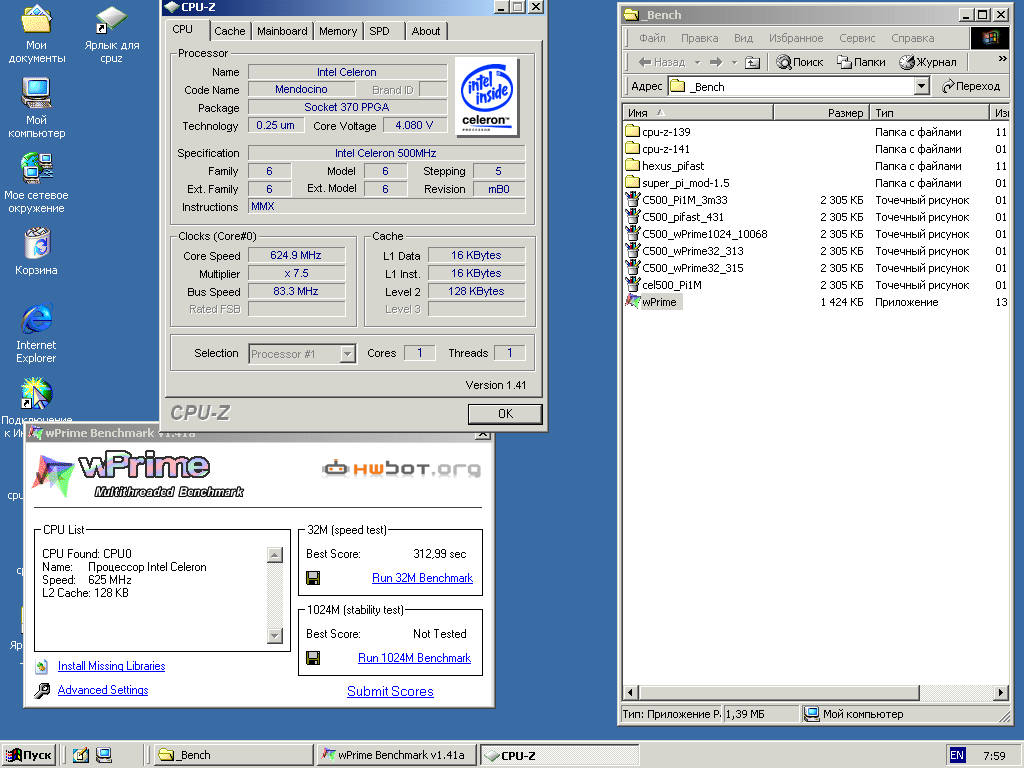1024x768 pixels.
Task: Open the address bar dropdown in _Bench
Action: coord(921,86)
